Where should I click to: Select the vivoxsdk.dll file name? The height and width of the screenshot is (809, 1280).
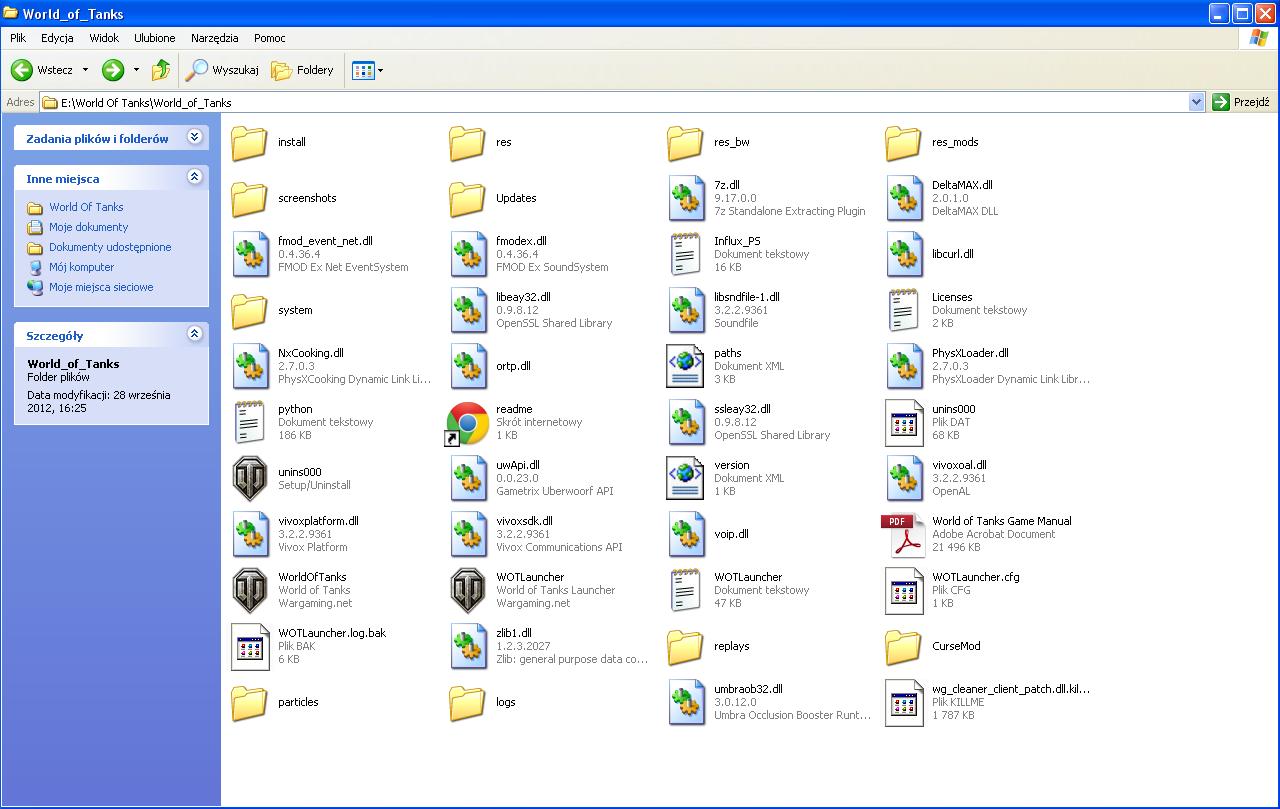524,521
